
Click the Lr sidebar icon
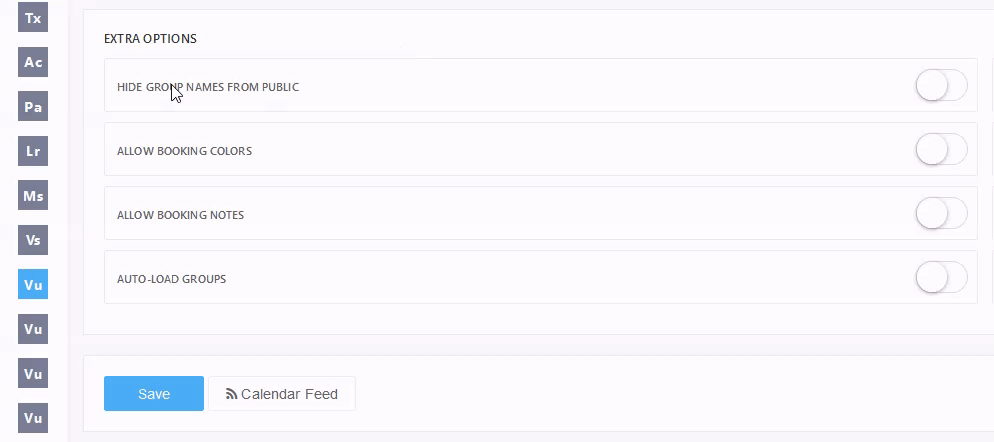[x=33, y=151]
